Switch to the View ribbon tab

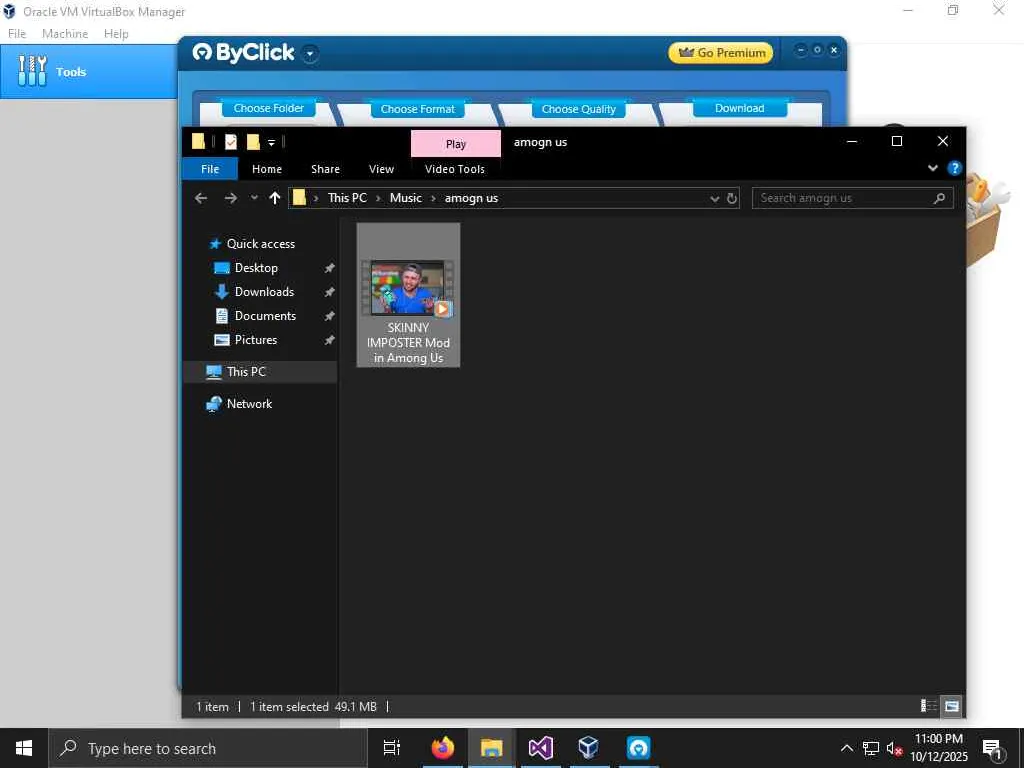pyautogui.click(x=381, y=169)
